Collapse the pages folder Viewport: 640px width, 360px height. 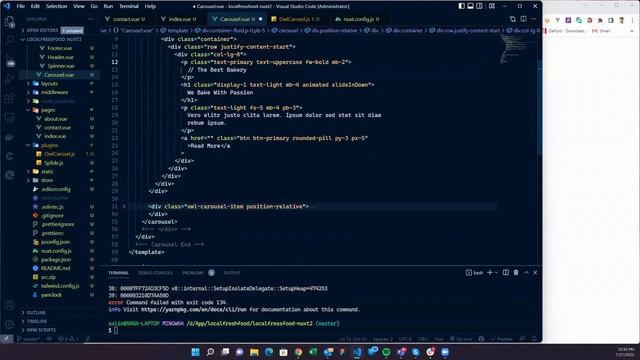coord(48,110)
